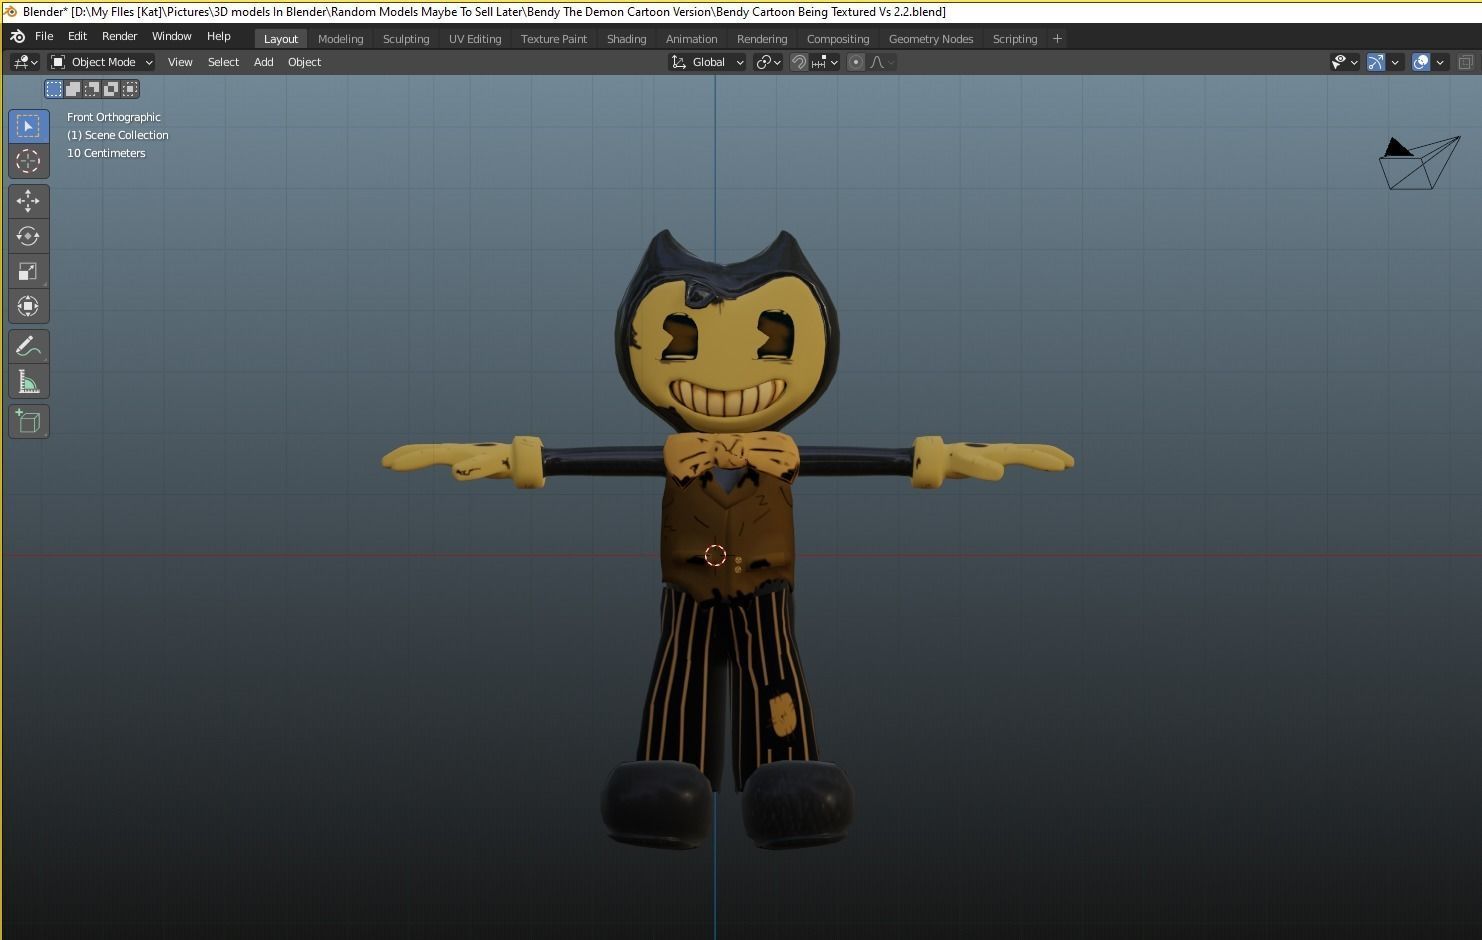The image size is (1482, 940).
Task: Switch to the Modeling workspace tab
Action: pyautogui.click(x=340, y=39)
